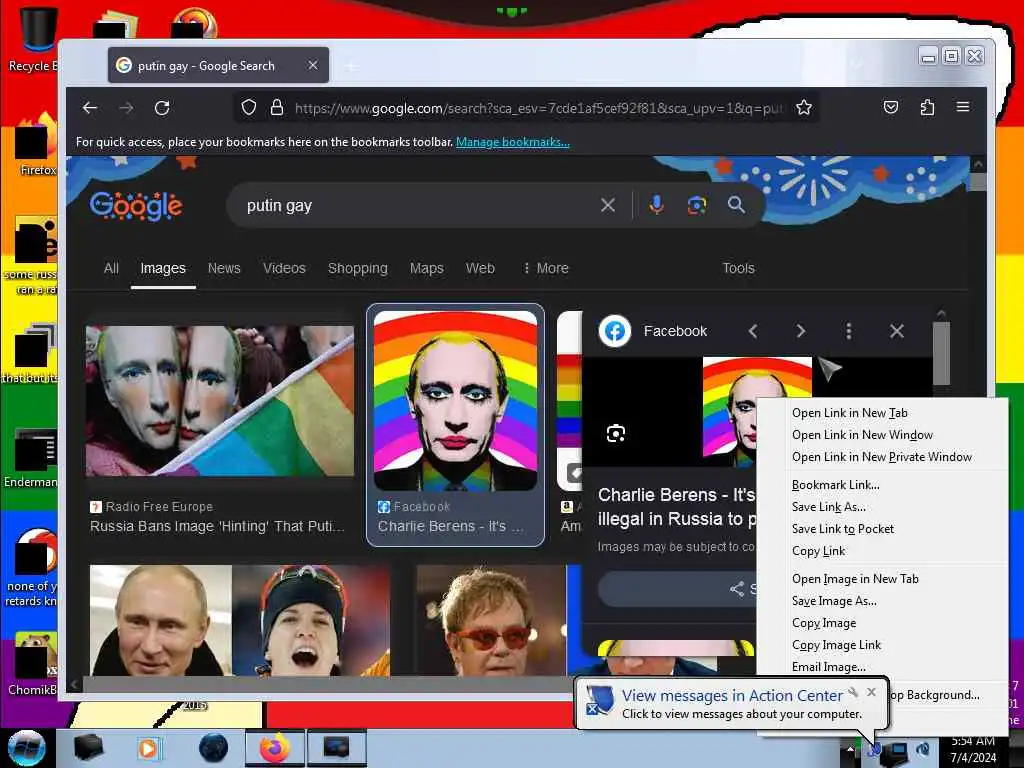Viewport: 1024px width, 768px height.
Task: Click the putin gay search input field
Action: 418,206
